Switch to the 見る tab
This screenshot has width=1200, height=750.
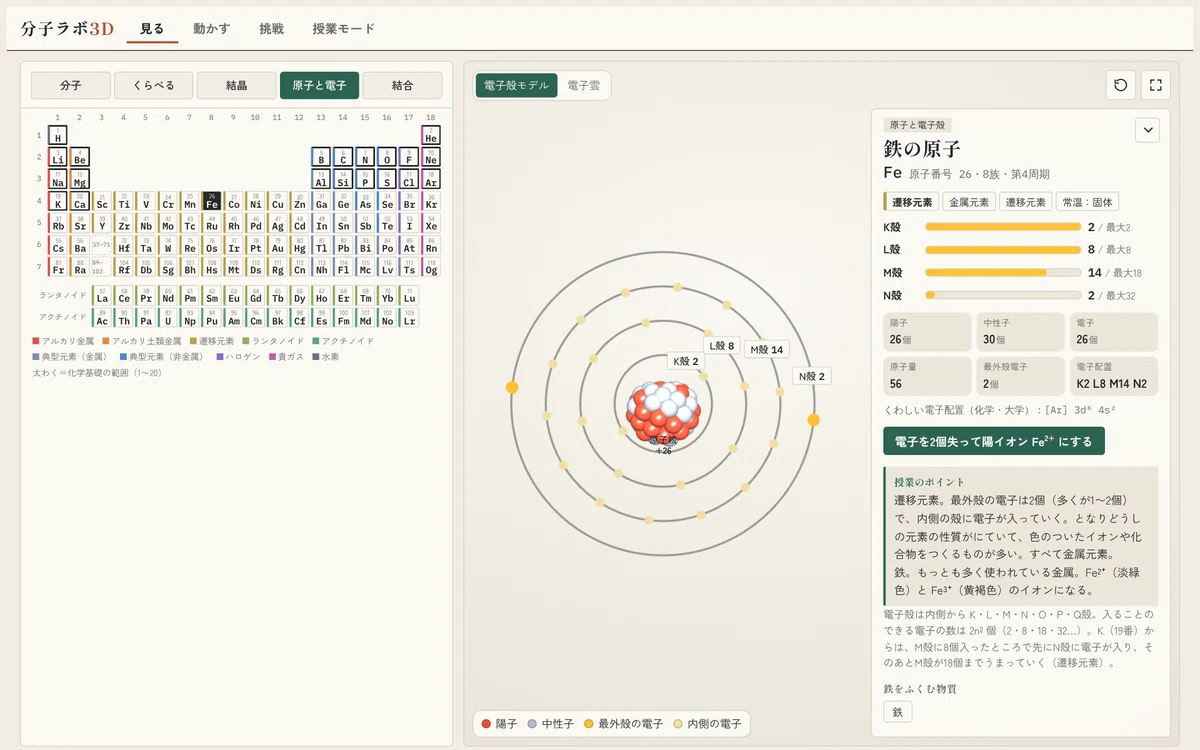click(x=152, y=29)
